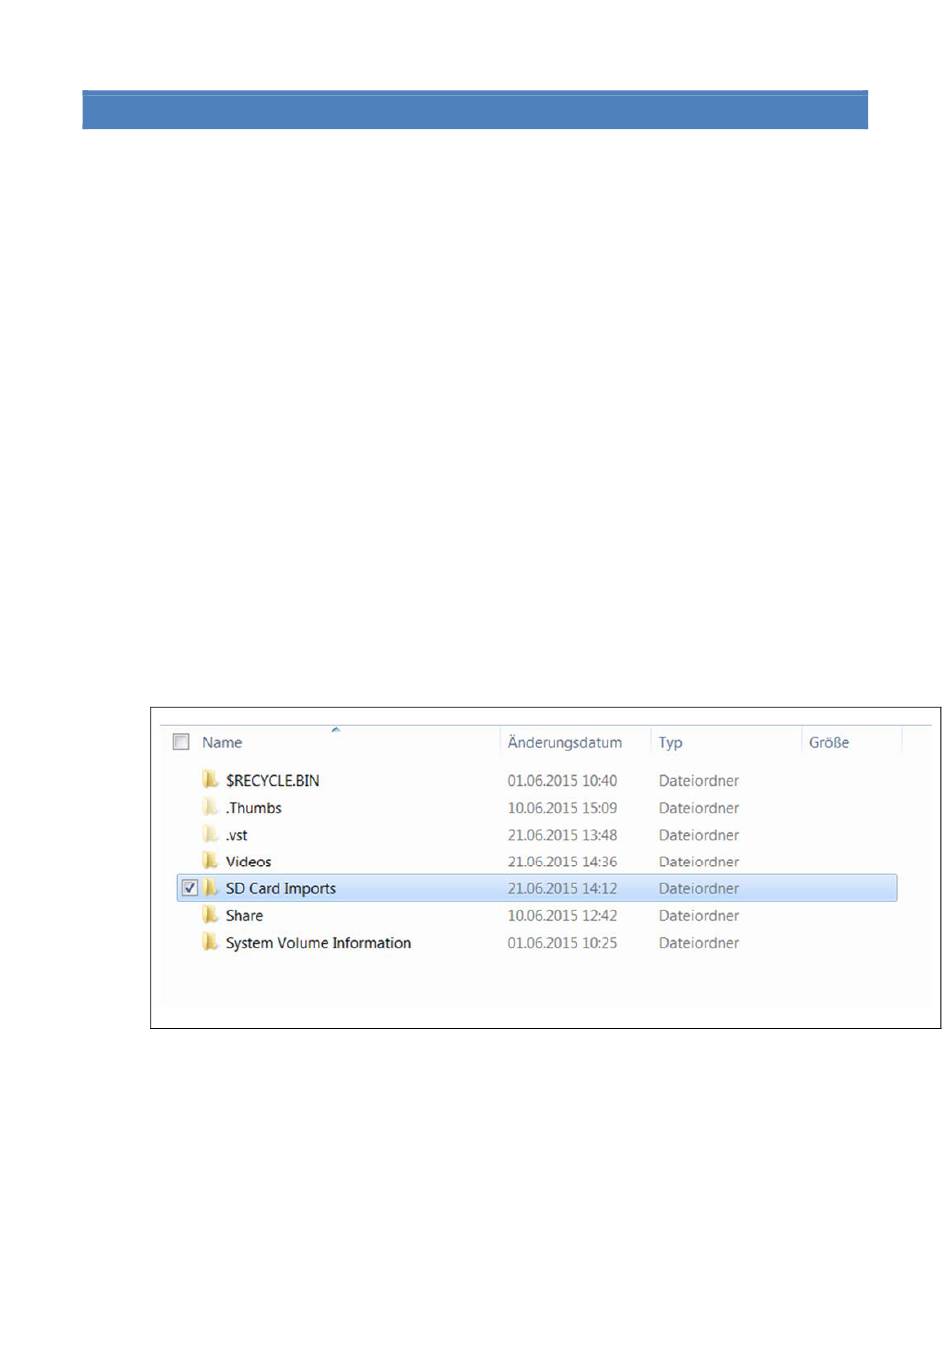This screenshot has width=950, height=1370.
Task: Select the .Thumbs folder name
Action: coord(253,808)
